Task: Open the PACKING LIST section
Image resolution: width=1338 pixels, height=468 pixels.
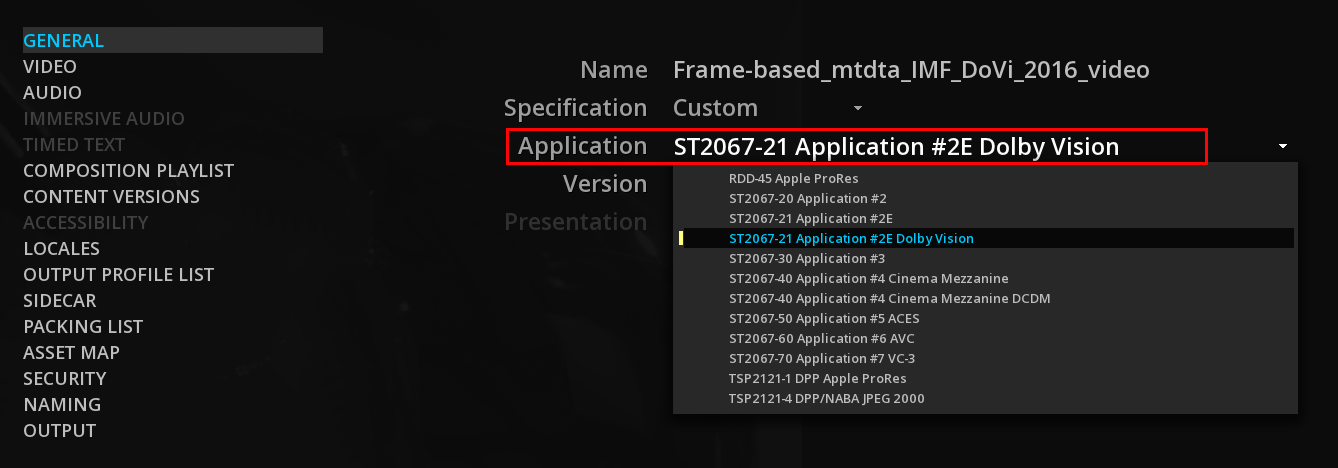Action: pos(83,327)
